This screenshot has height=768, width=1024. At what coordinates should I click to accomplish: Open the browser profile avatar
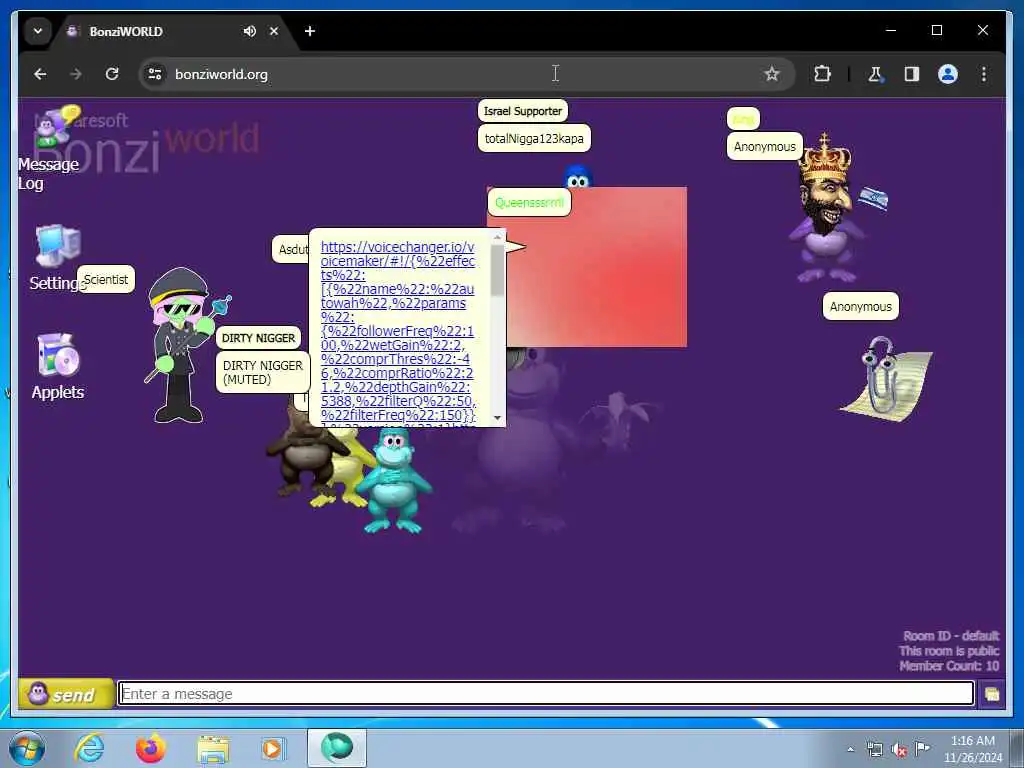948,74
